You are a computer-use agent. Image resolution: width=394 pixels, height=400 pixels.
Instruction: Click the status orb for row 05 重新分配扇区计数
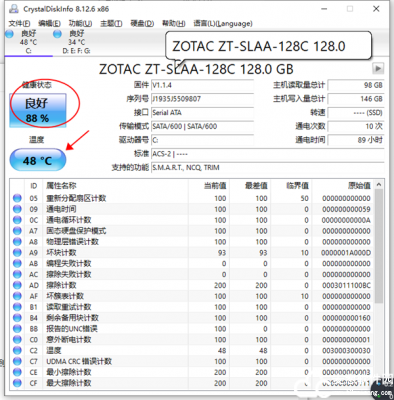point(17,198)
